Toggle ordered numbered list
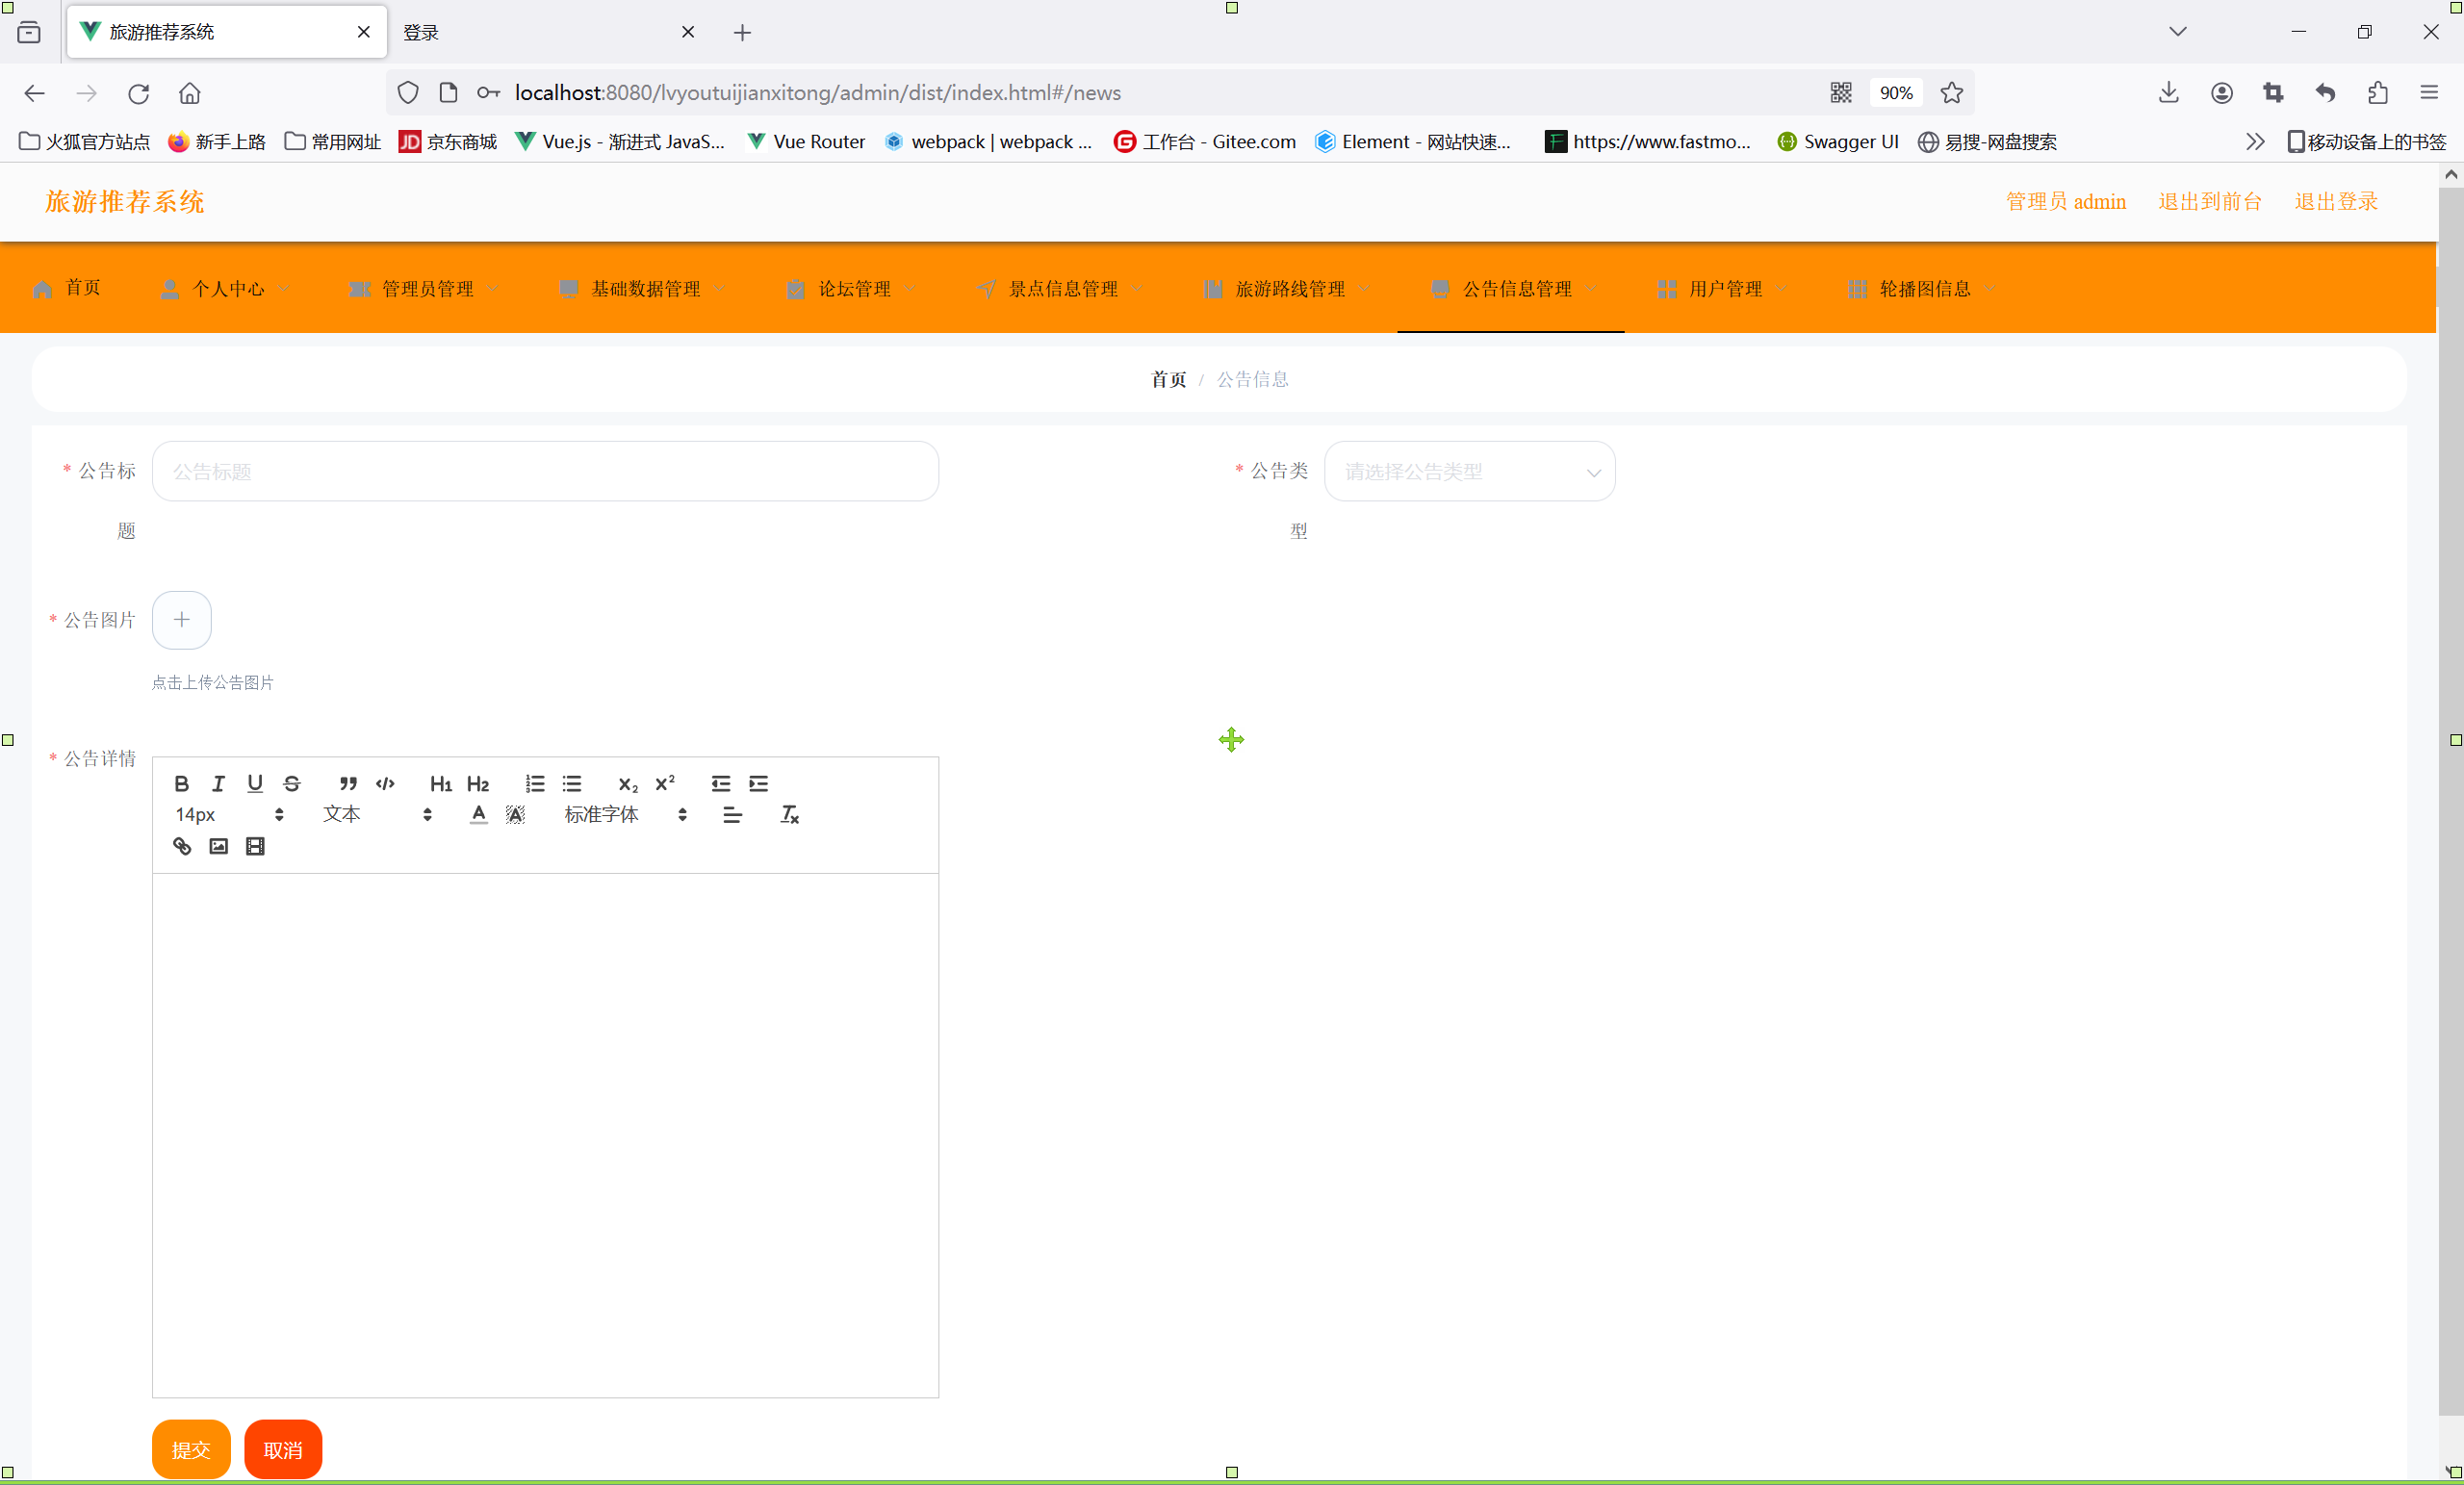 point(535,783)
